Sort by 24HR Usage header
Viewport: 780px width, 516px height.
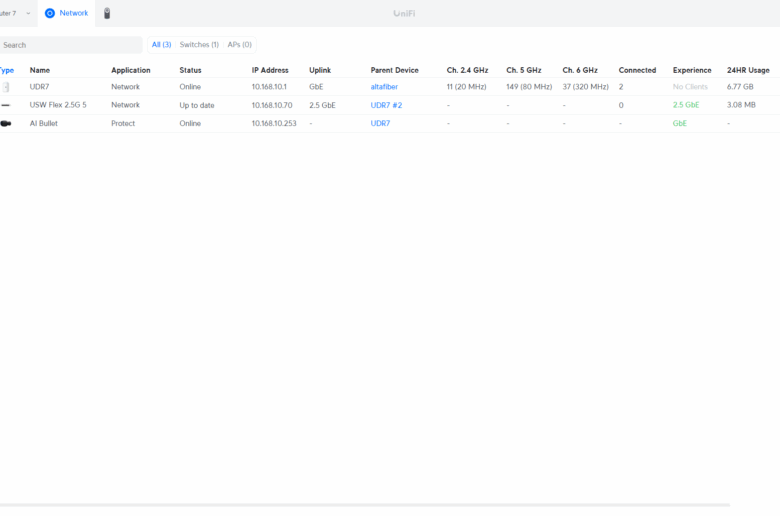point(748,70)
